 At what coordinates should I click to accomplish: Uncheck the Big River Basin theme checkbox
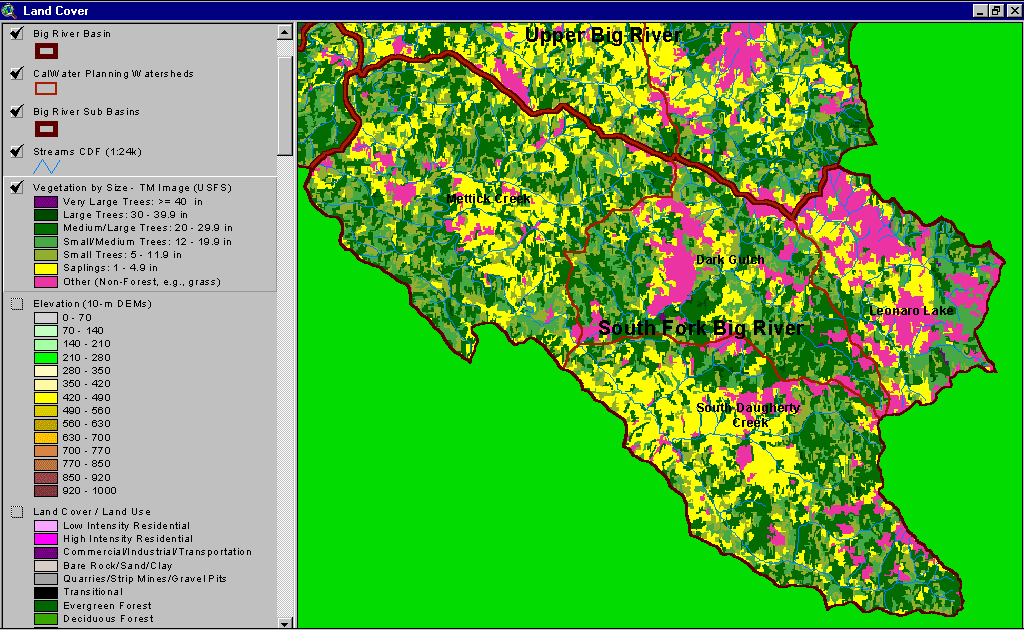[17, 33]
